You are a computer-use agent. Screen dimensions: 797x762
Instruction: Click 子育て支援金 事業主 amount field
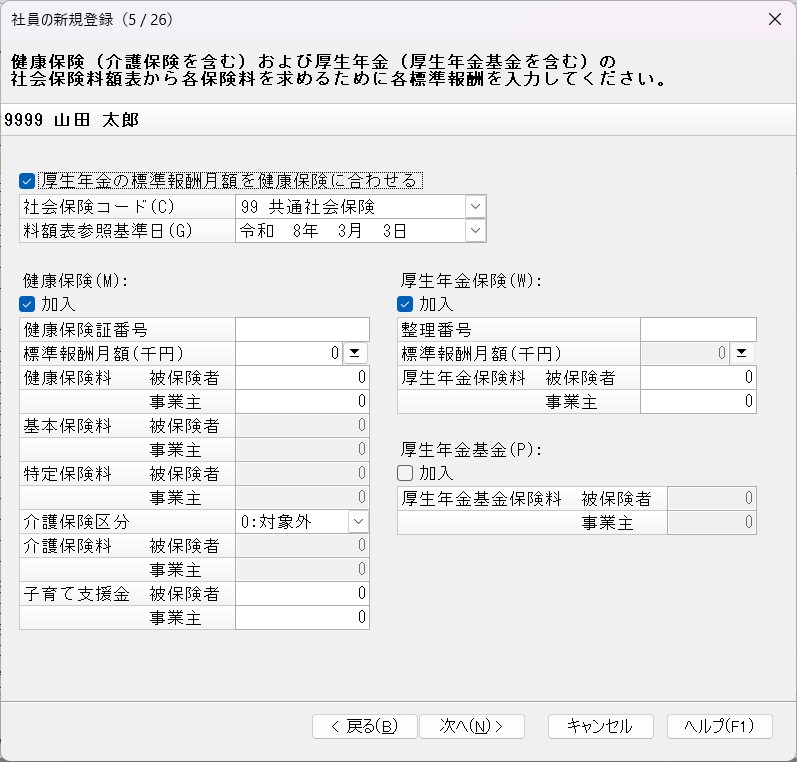pyautogui.click(x=302, y=618)
